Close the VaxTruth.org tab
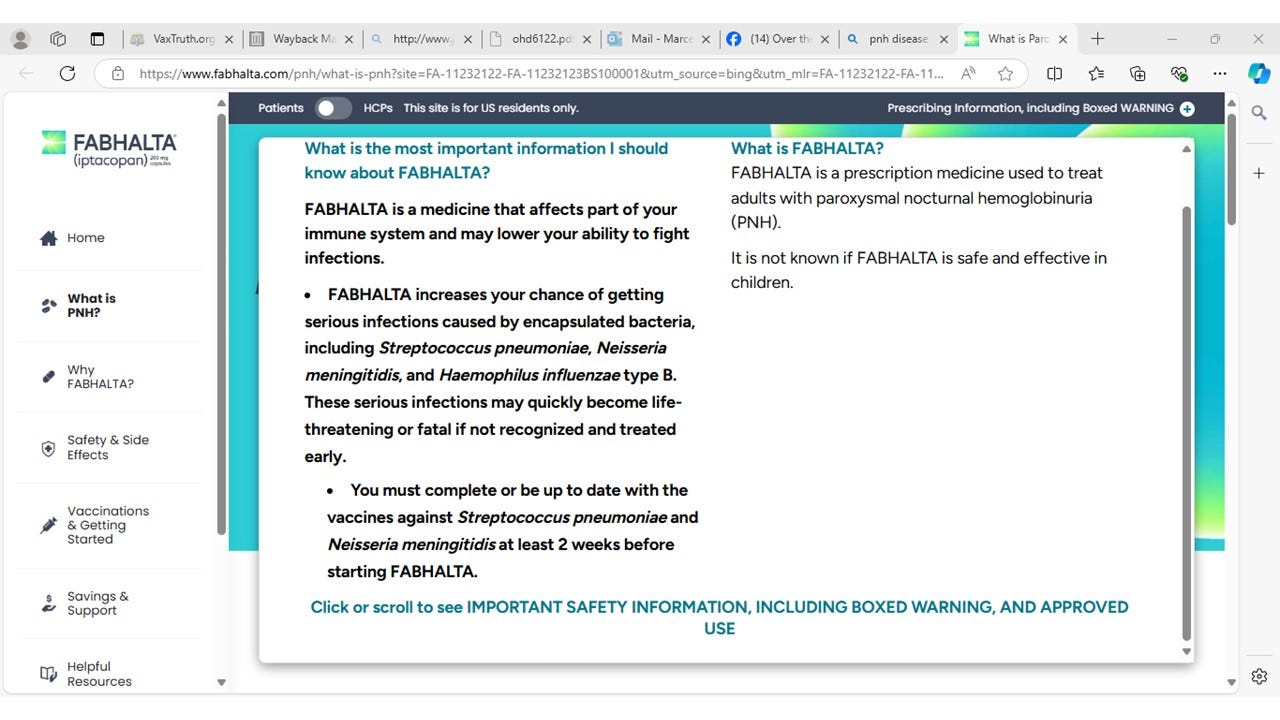This screenshot has width=1280, height=720. pyautogui.click(x=229, y=39)
